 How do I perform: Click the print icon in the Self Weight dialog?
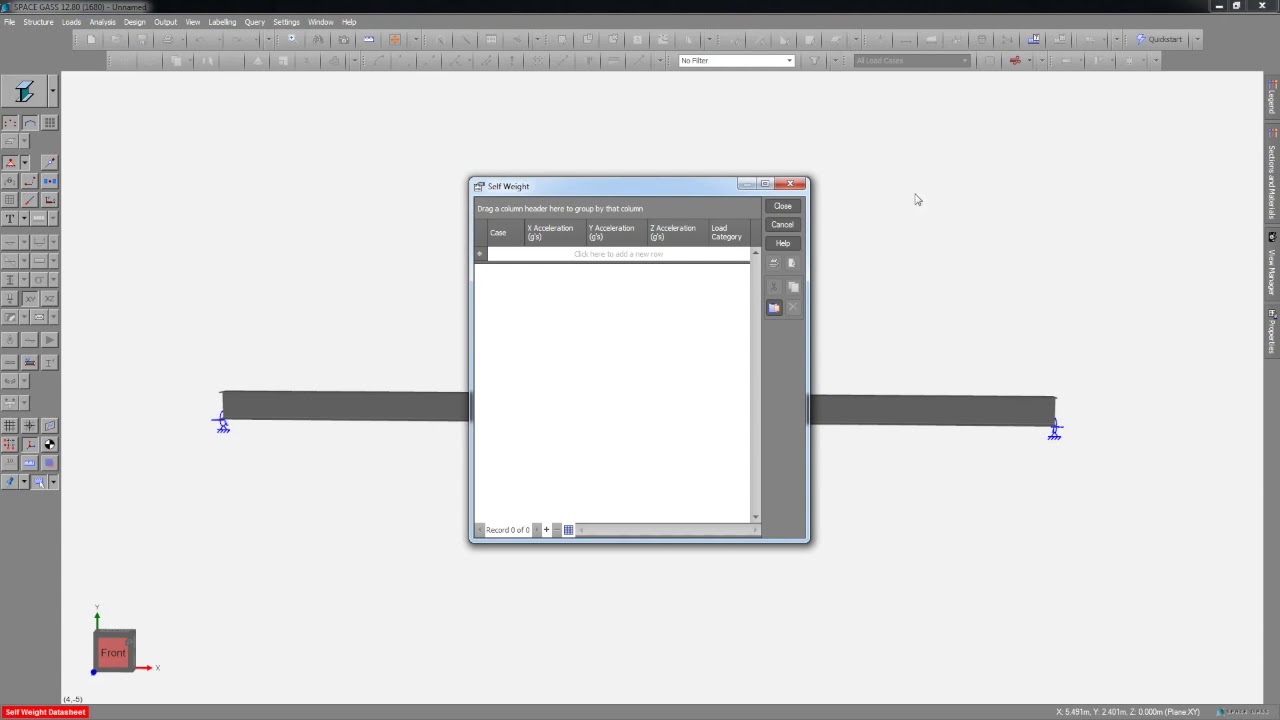tap(773, 264)
